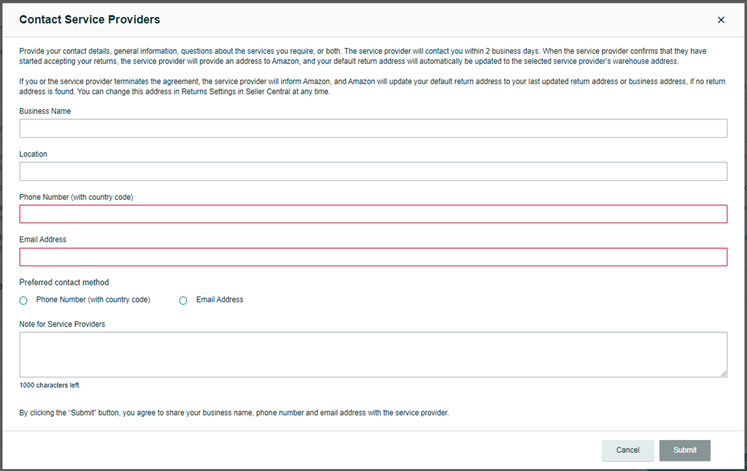This screenshot has width=747, height=471.
Task: Cancel the contact request
Action: point(627,450)
